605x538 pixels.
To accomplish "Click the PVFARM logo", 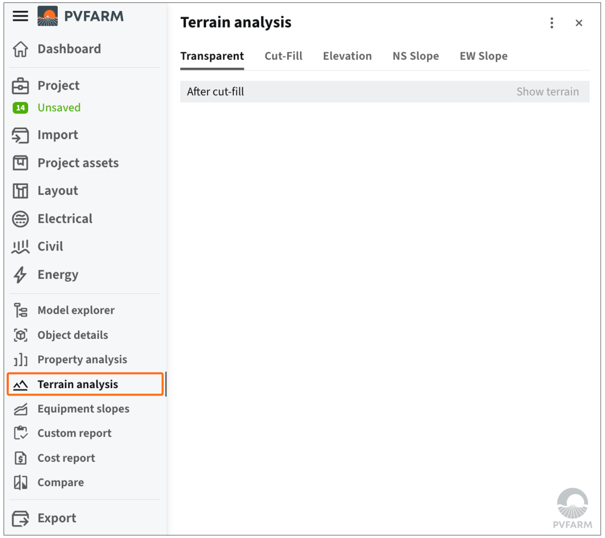I will (x=81, y=16).
